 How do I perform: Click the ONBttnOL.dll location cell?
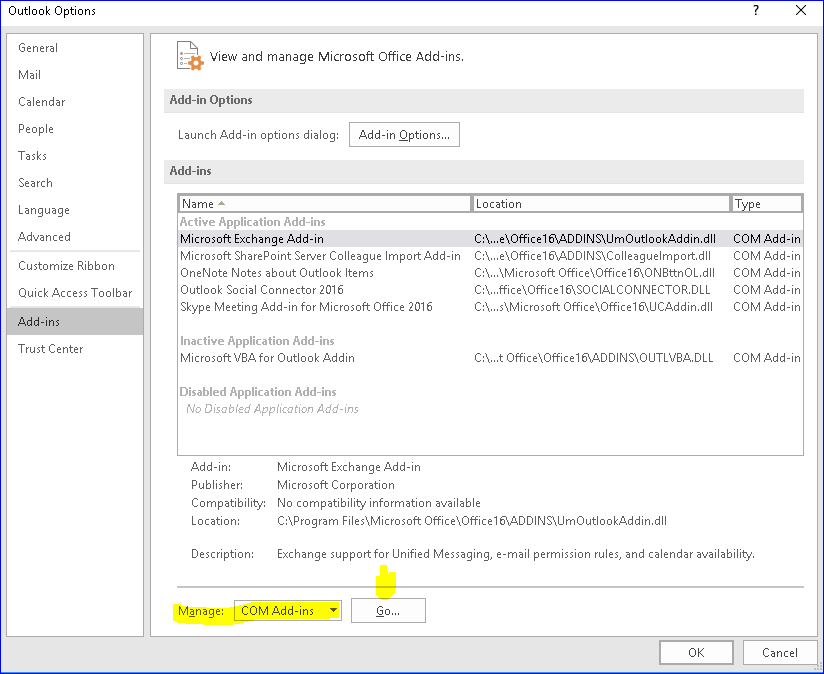594,273
